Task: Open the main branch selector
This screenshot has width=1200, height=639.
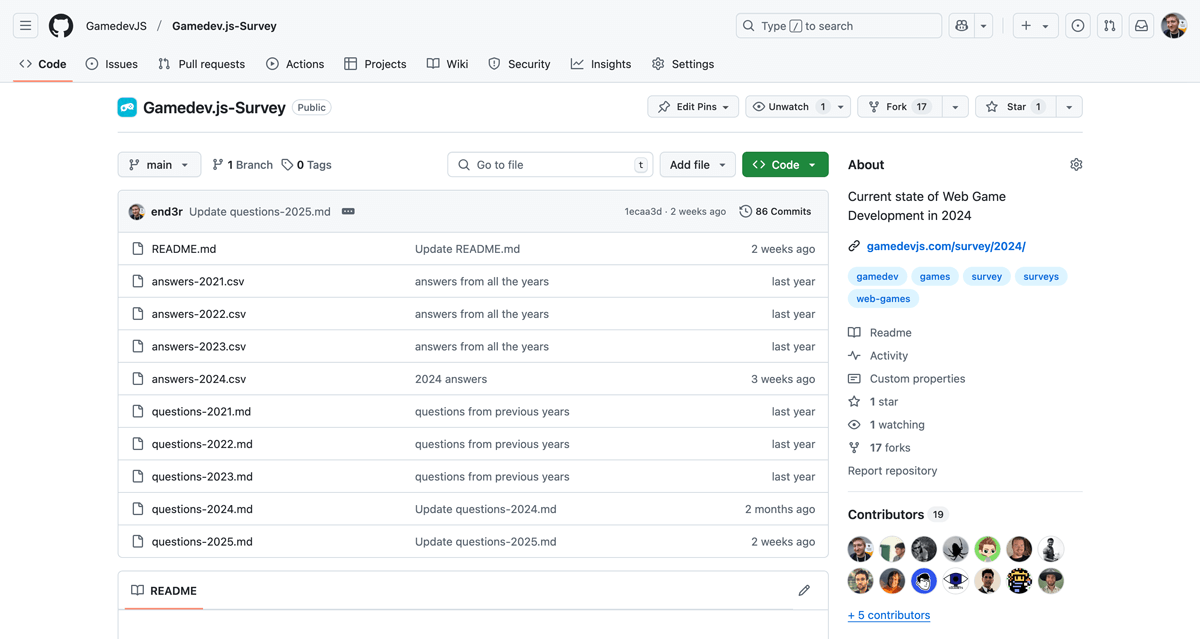Action: [x=159, y=165]
